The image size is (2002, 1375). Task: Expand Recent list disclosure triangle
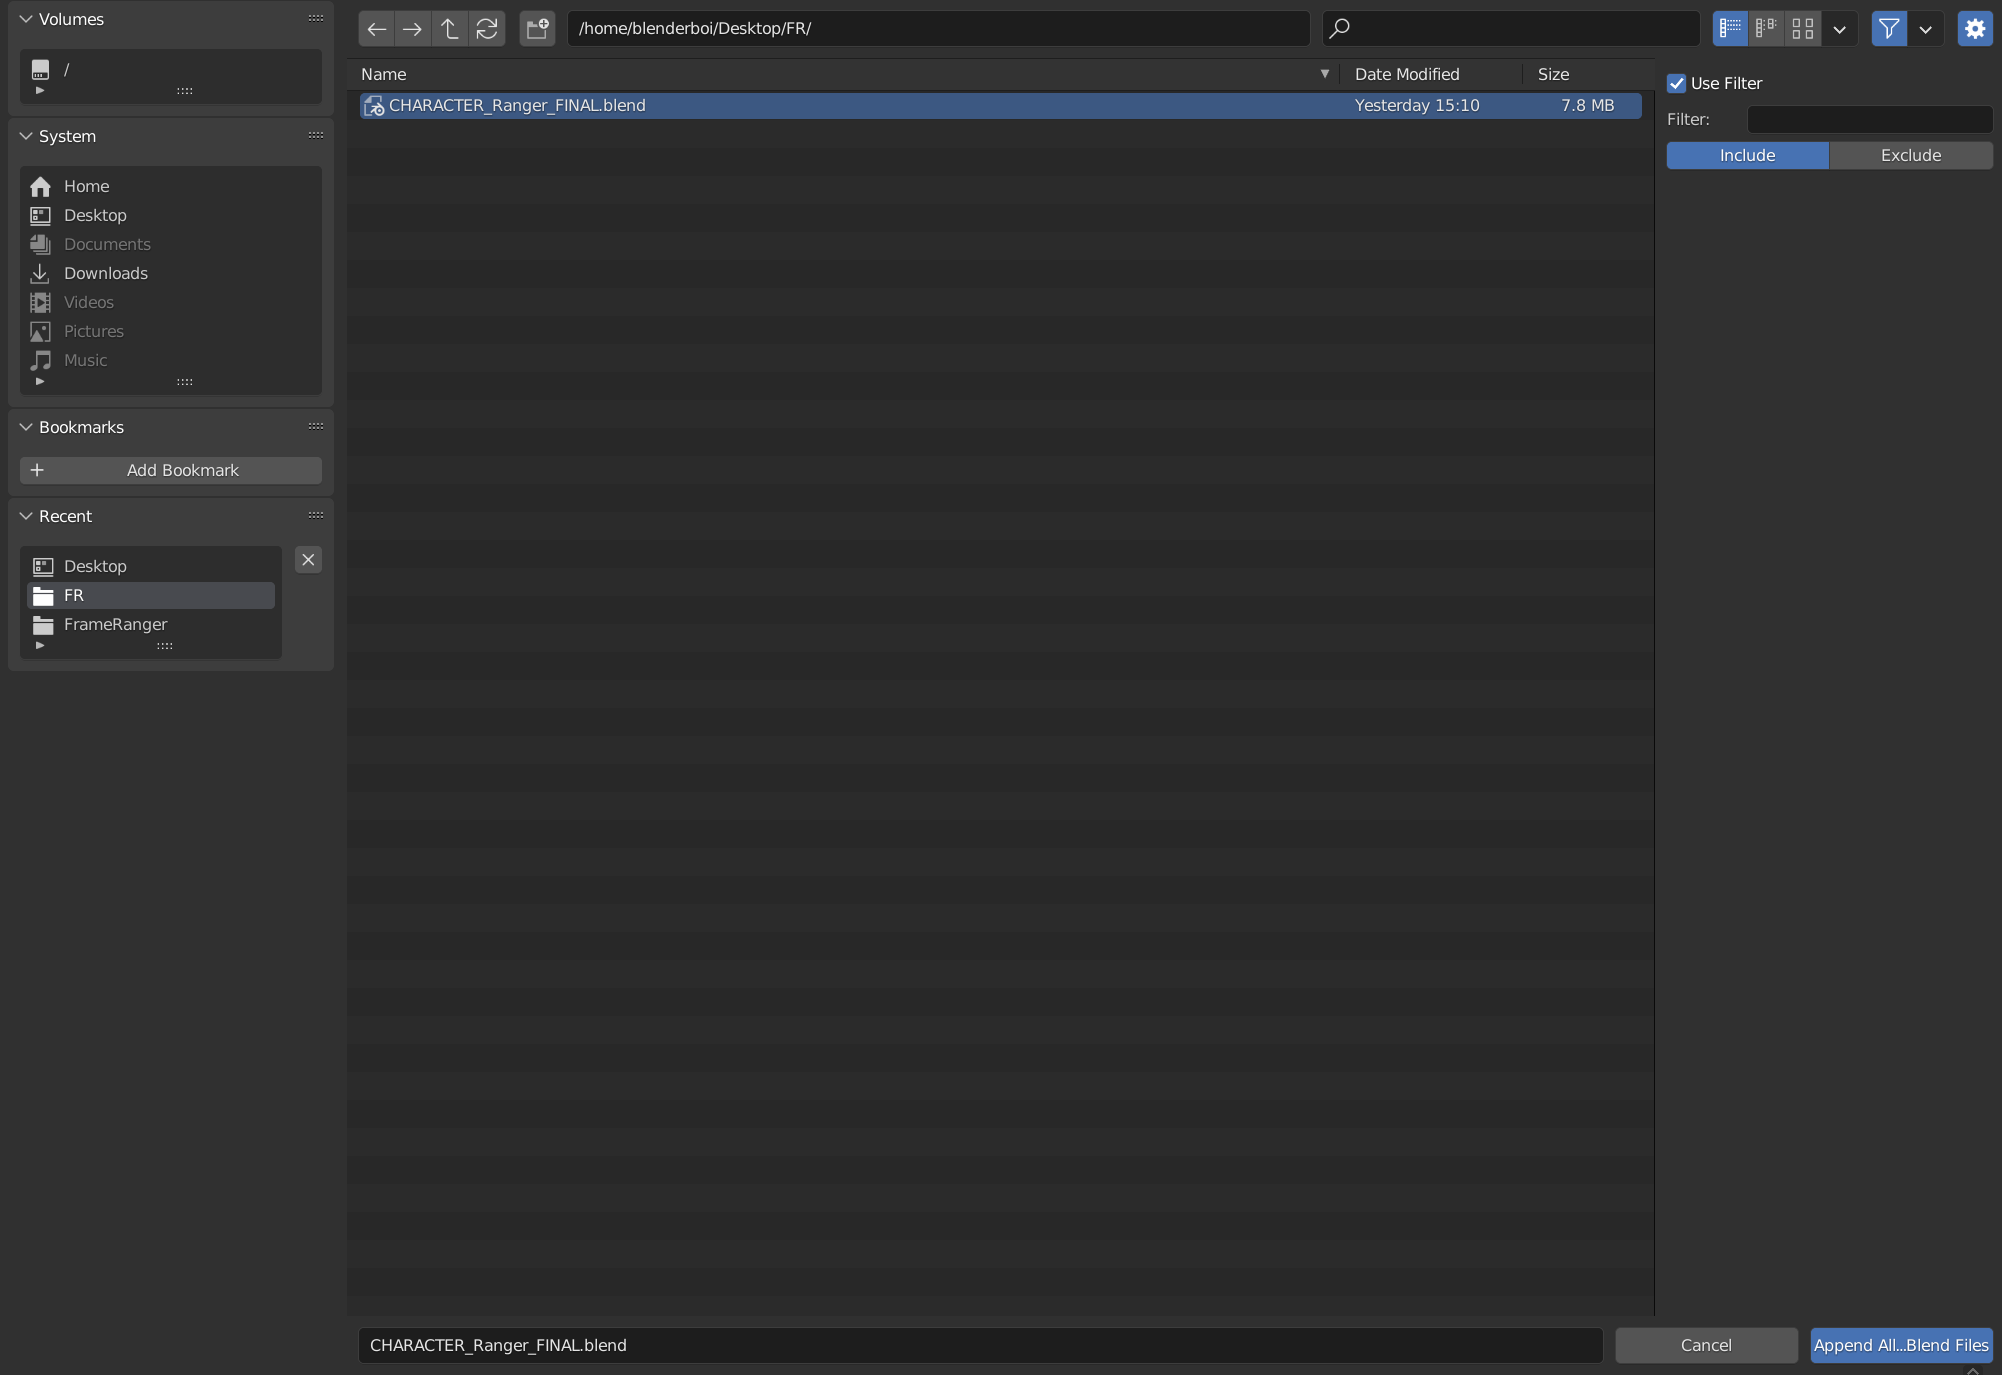[40, 646]
